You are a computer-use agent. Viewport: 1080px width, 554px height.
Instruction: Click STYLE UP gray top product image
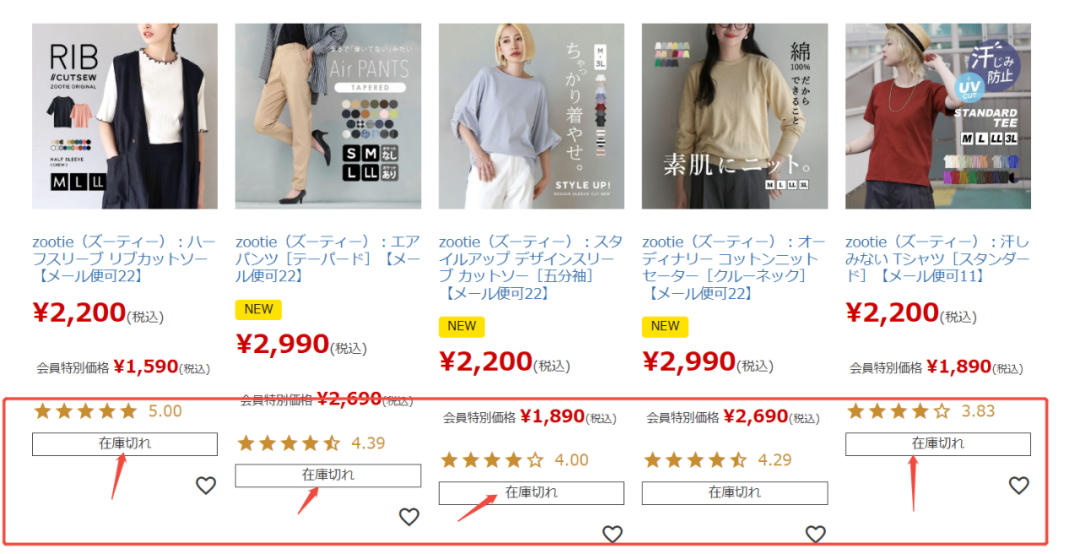532,116
